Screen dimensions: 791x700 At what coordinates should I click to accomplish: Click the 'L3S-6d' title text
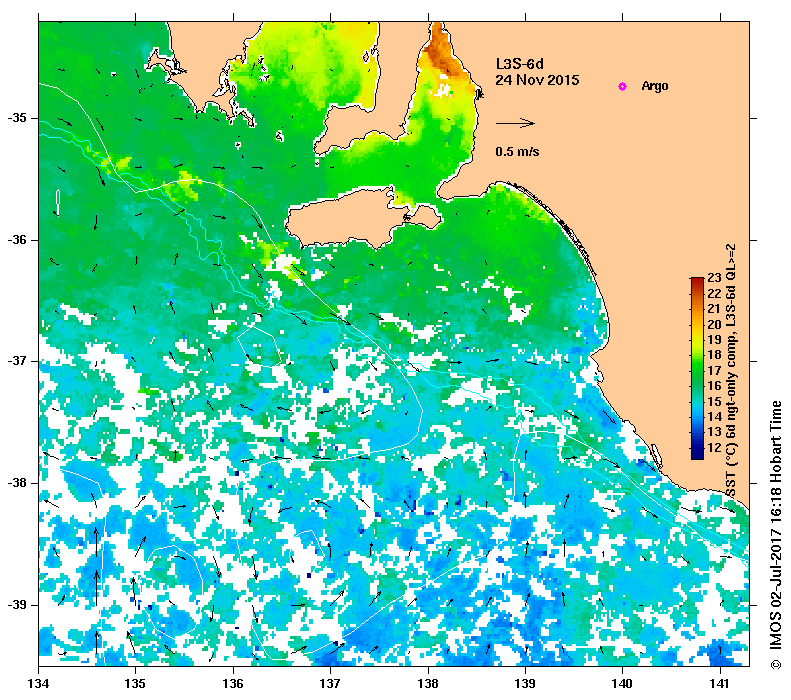(520, 64)
